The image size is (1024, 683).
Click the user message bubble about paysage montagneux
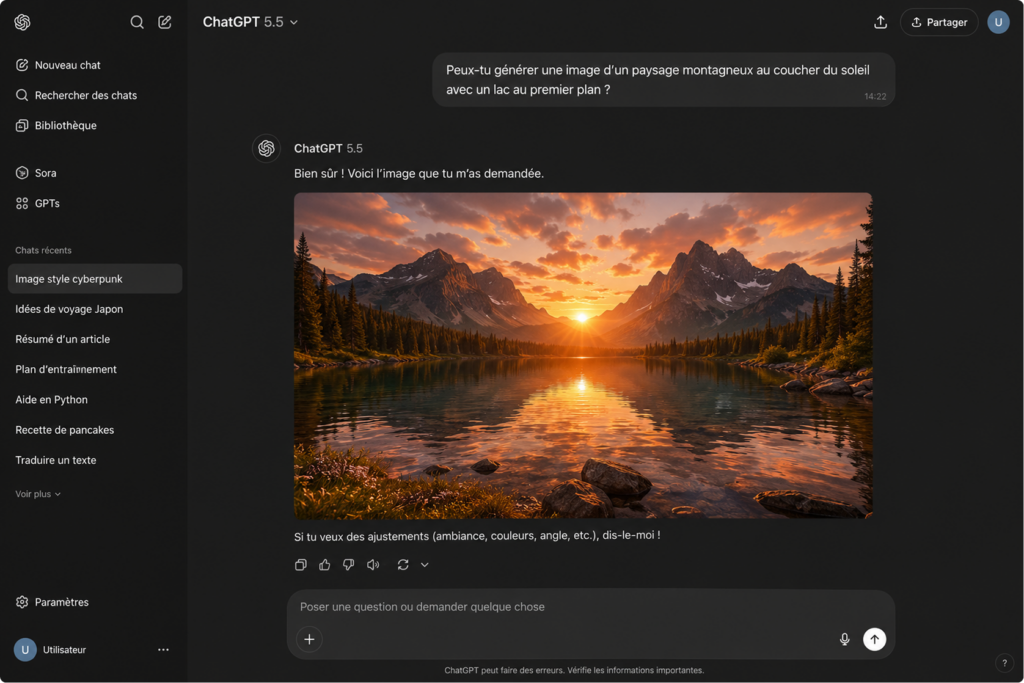click(664, 80)
